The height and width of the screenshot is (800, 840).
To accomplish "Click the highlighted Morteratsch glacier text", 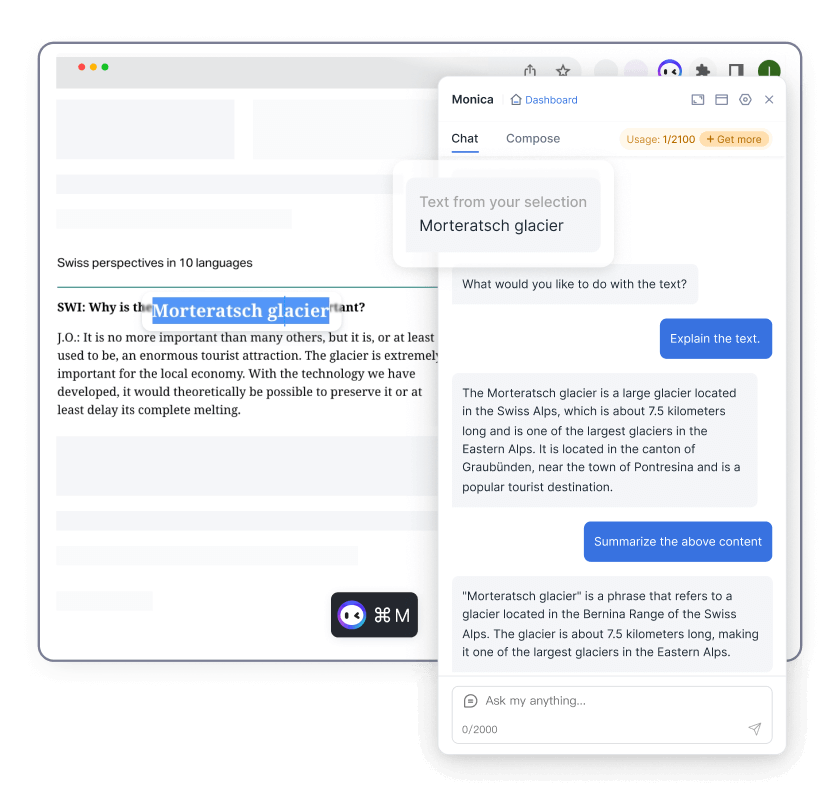I will point(241,310).
